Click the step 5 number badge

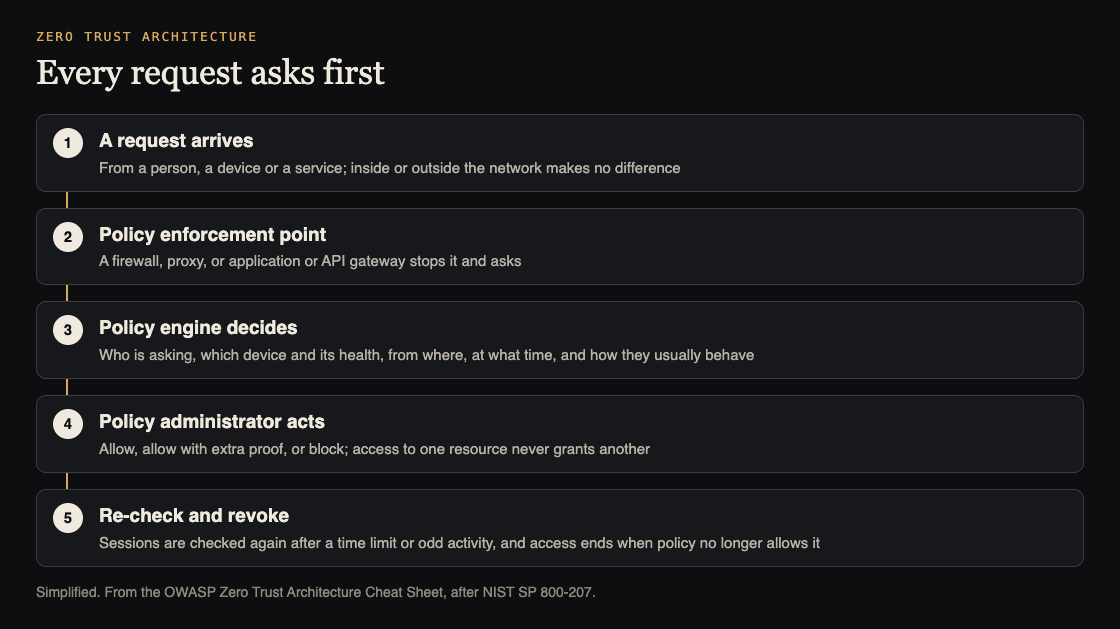point(68,518)
